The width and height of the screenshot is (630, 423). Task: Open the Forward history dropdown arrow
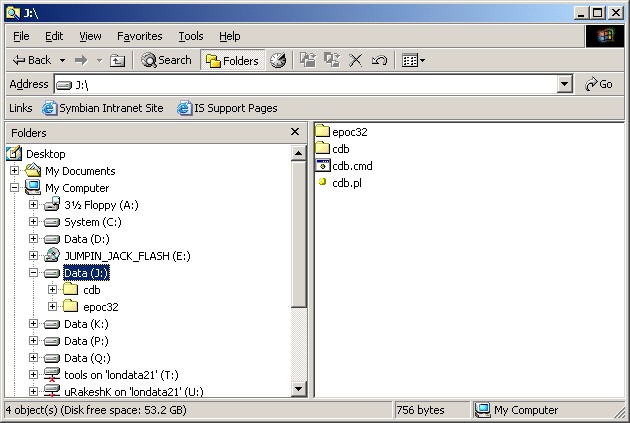99,61
